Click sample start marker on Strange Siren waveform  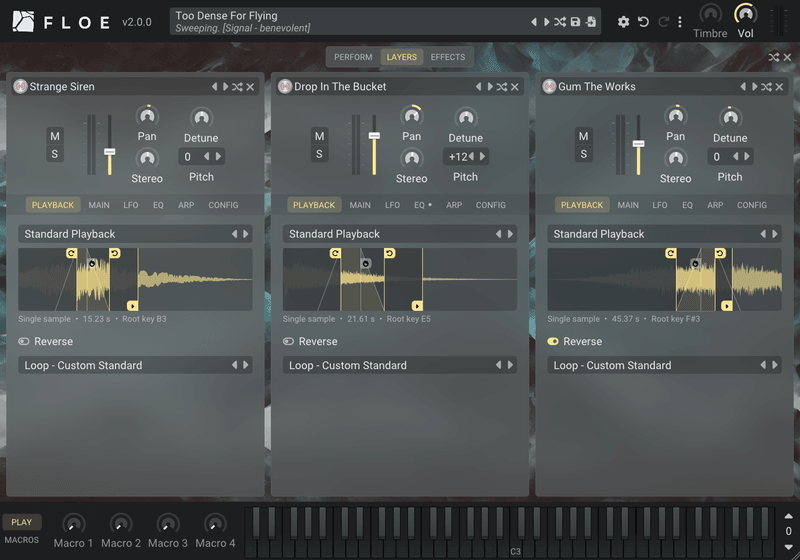[133, 306]
